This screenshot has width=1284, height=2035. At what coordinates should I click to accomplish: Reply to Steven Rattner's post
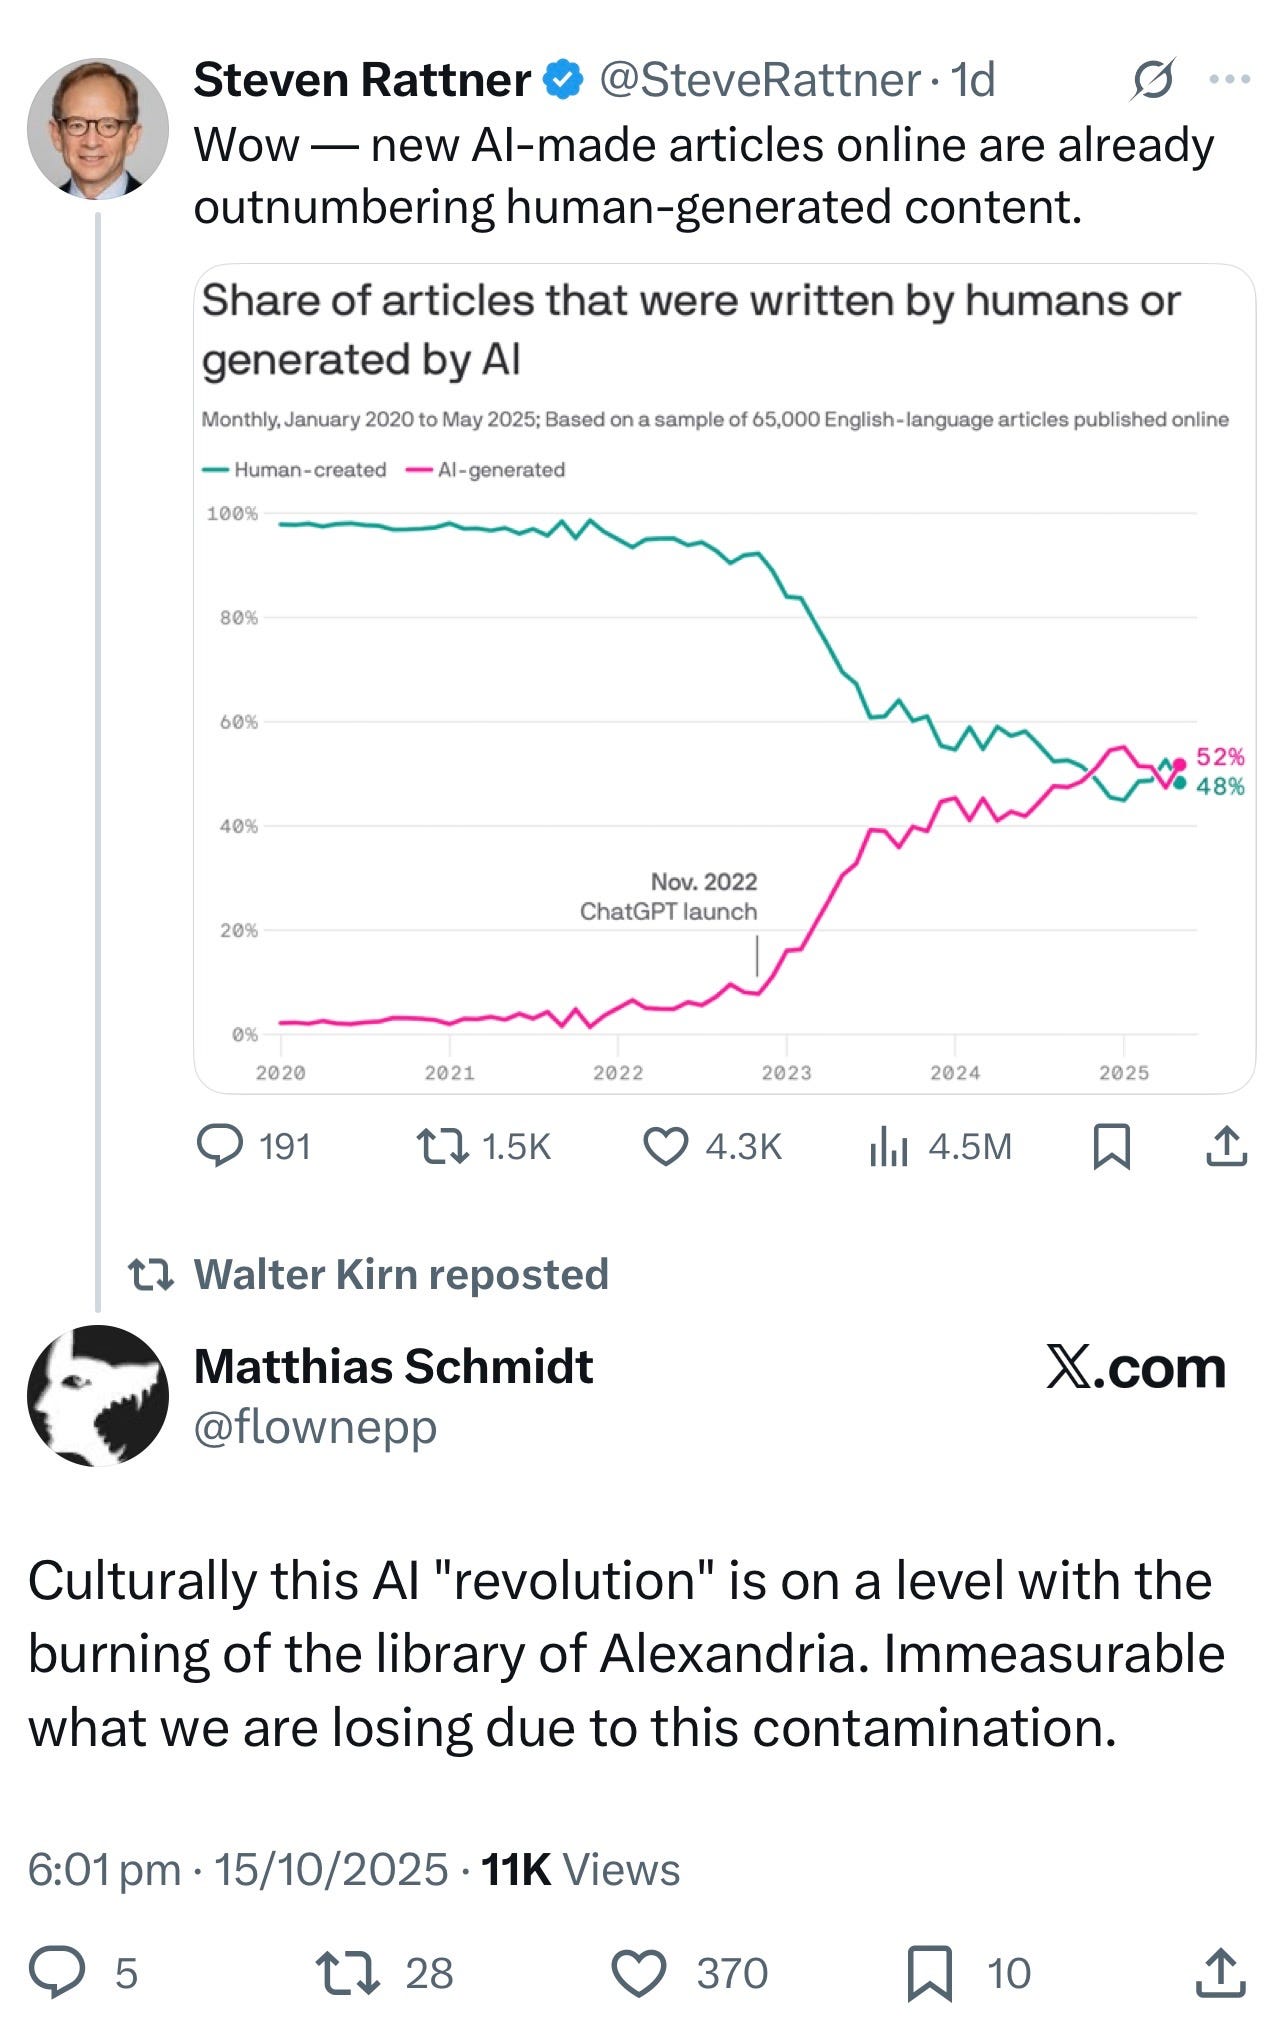pyautogui.click(x=220, y=1146)
